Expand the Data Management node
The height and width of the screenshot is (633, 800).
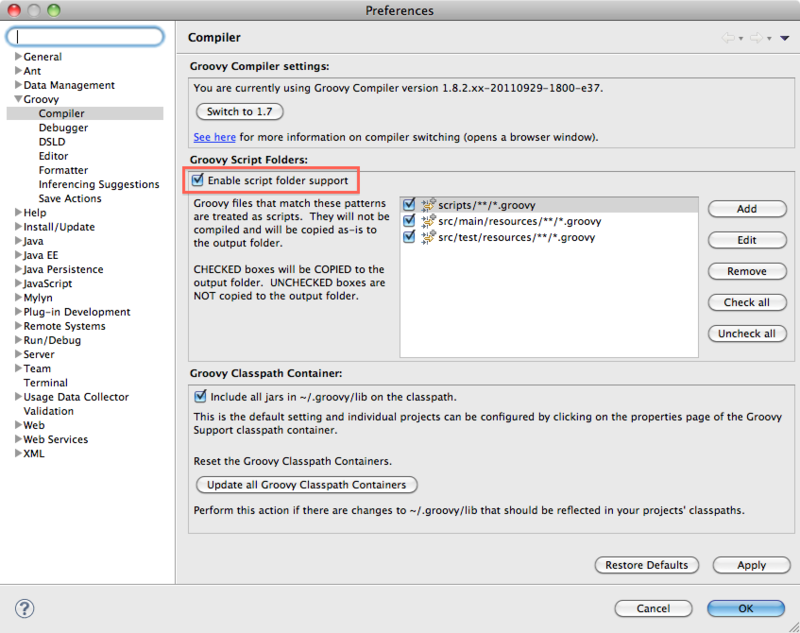click(18, 85)
